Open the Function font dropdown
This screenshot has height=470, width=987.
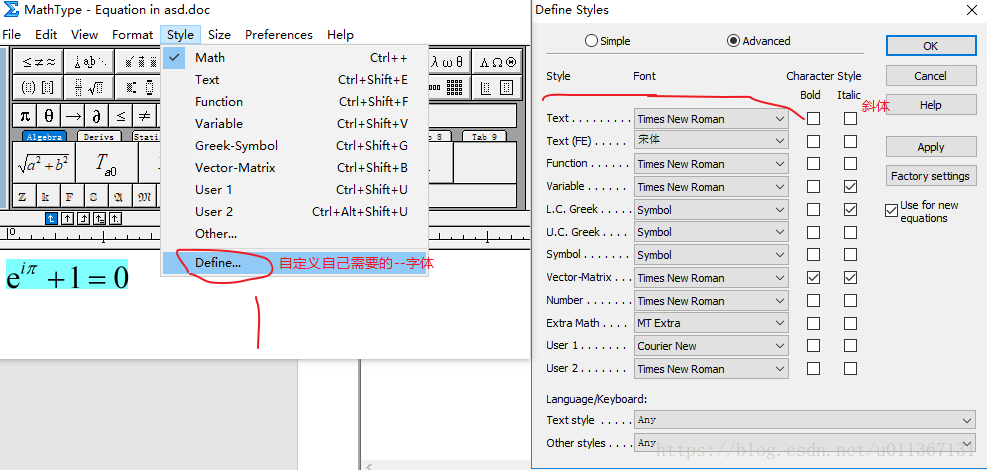point(711,164)
